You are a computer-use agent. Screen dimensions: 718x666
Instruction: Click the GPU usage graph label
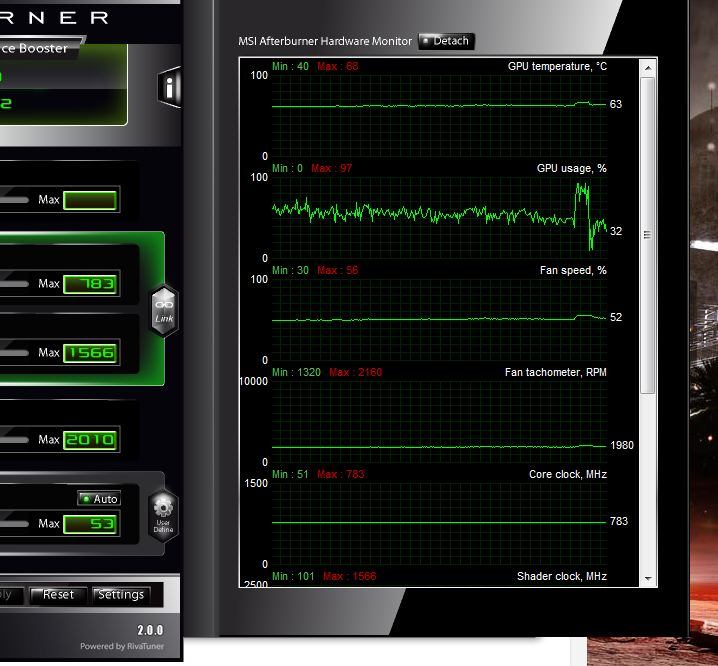571,169
